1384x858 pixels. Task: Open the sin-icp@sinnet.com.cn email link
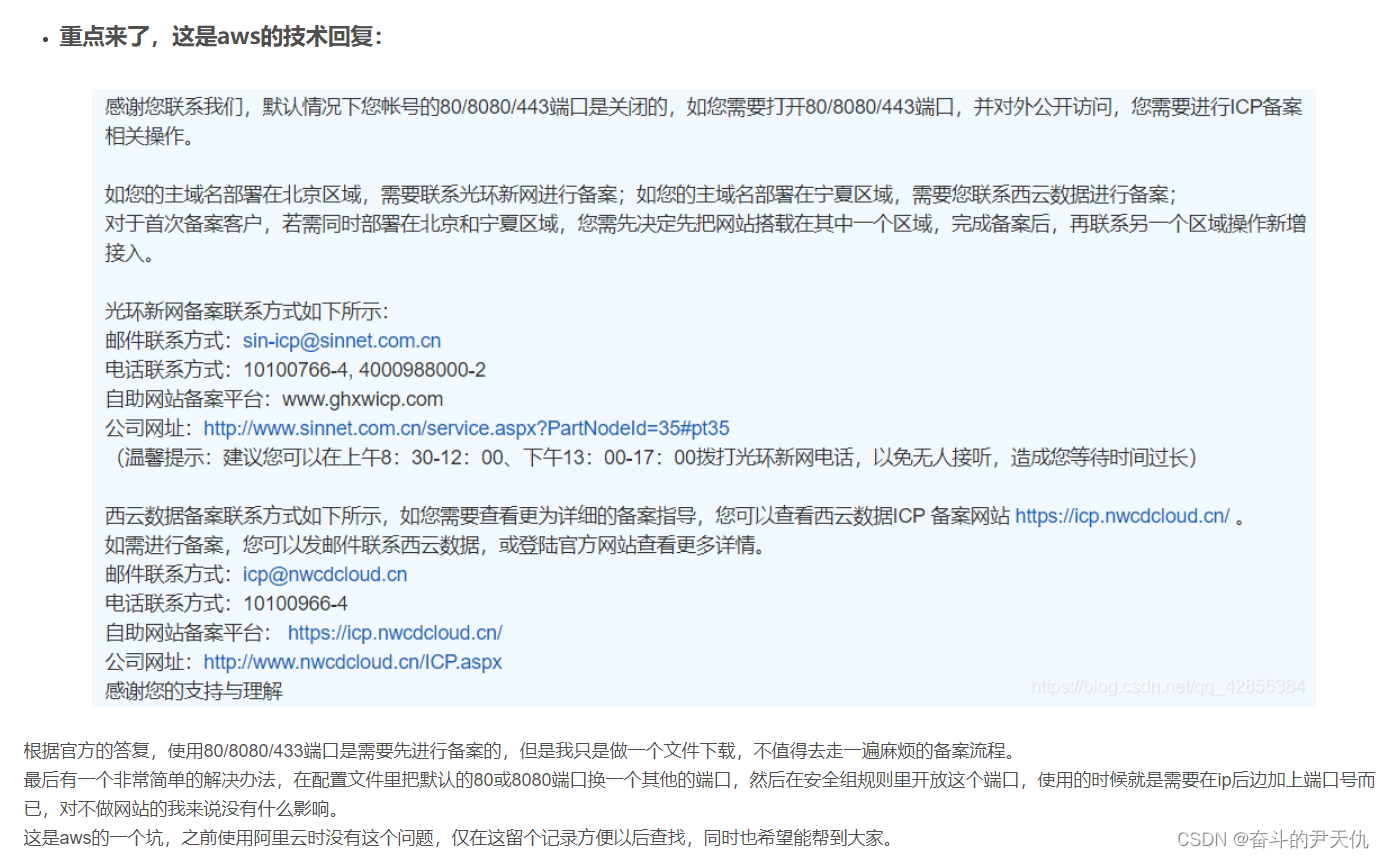[342, 341]
